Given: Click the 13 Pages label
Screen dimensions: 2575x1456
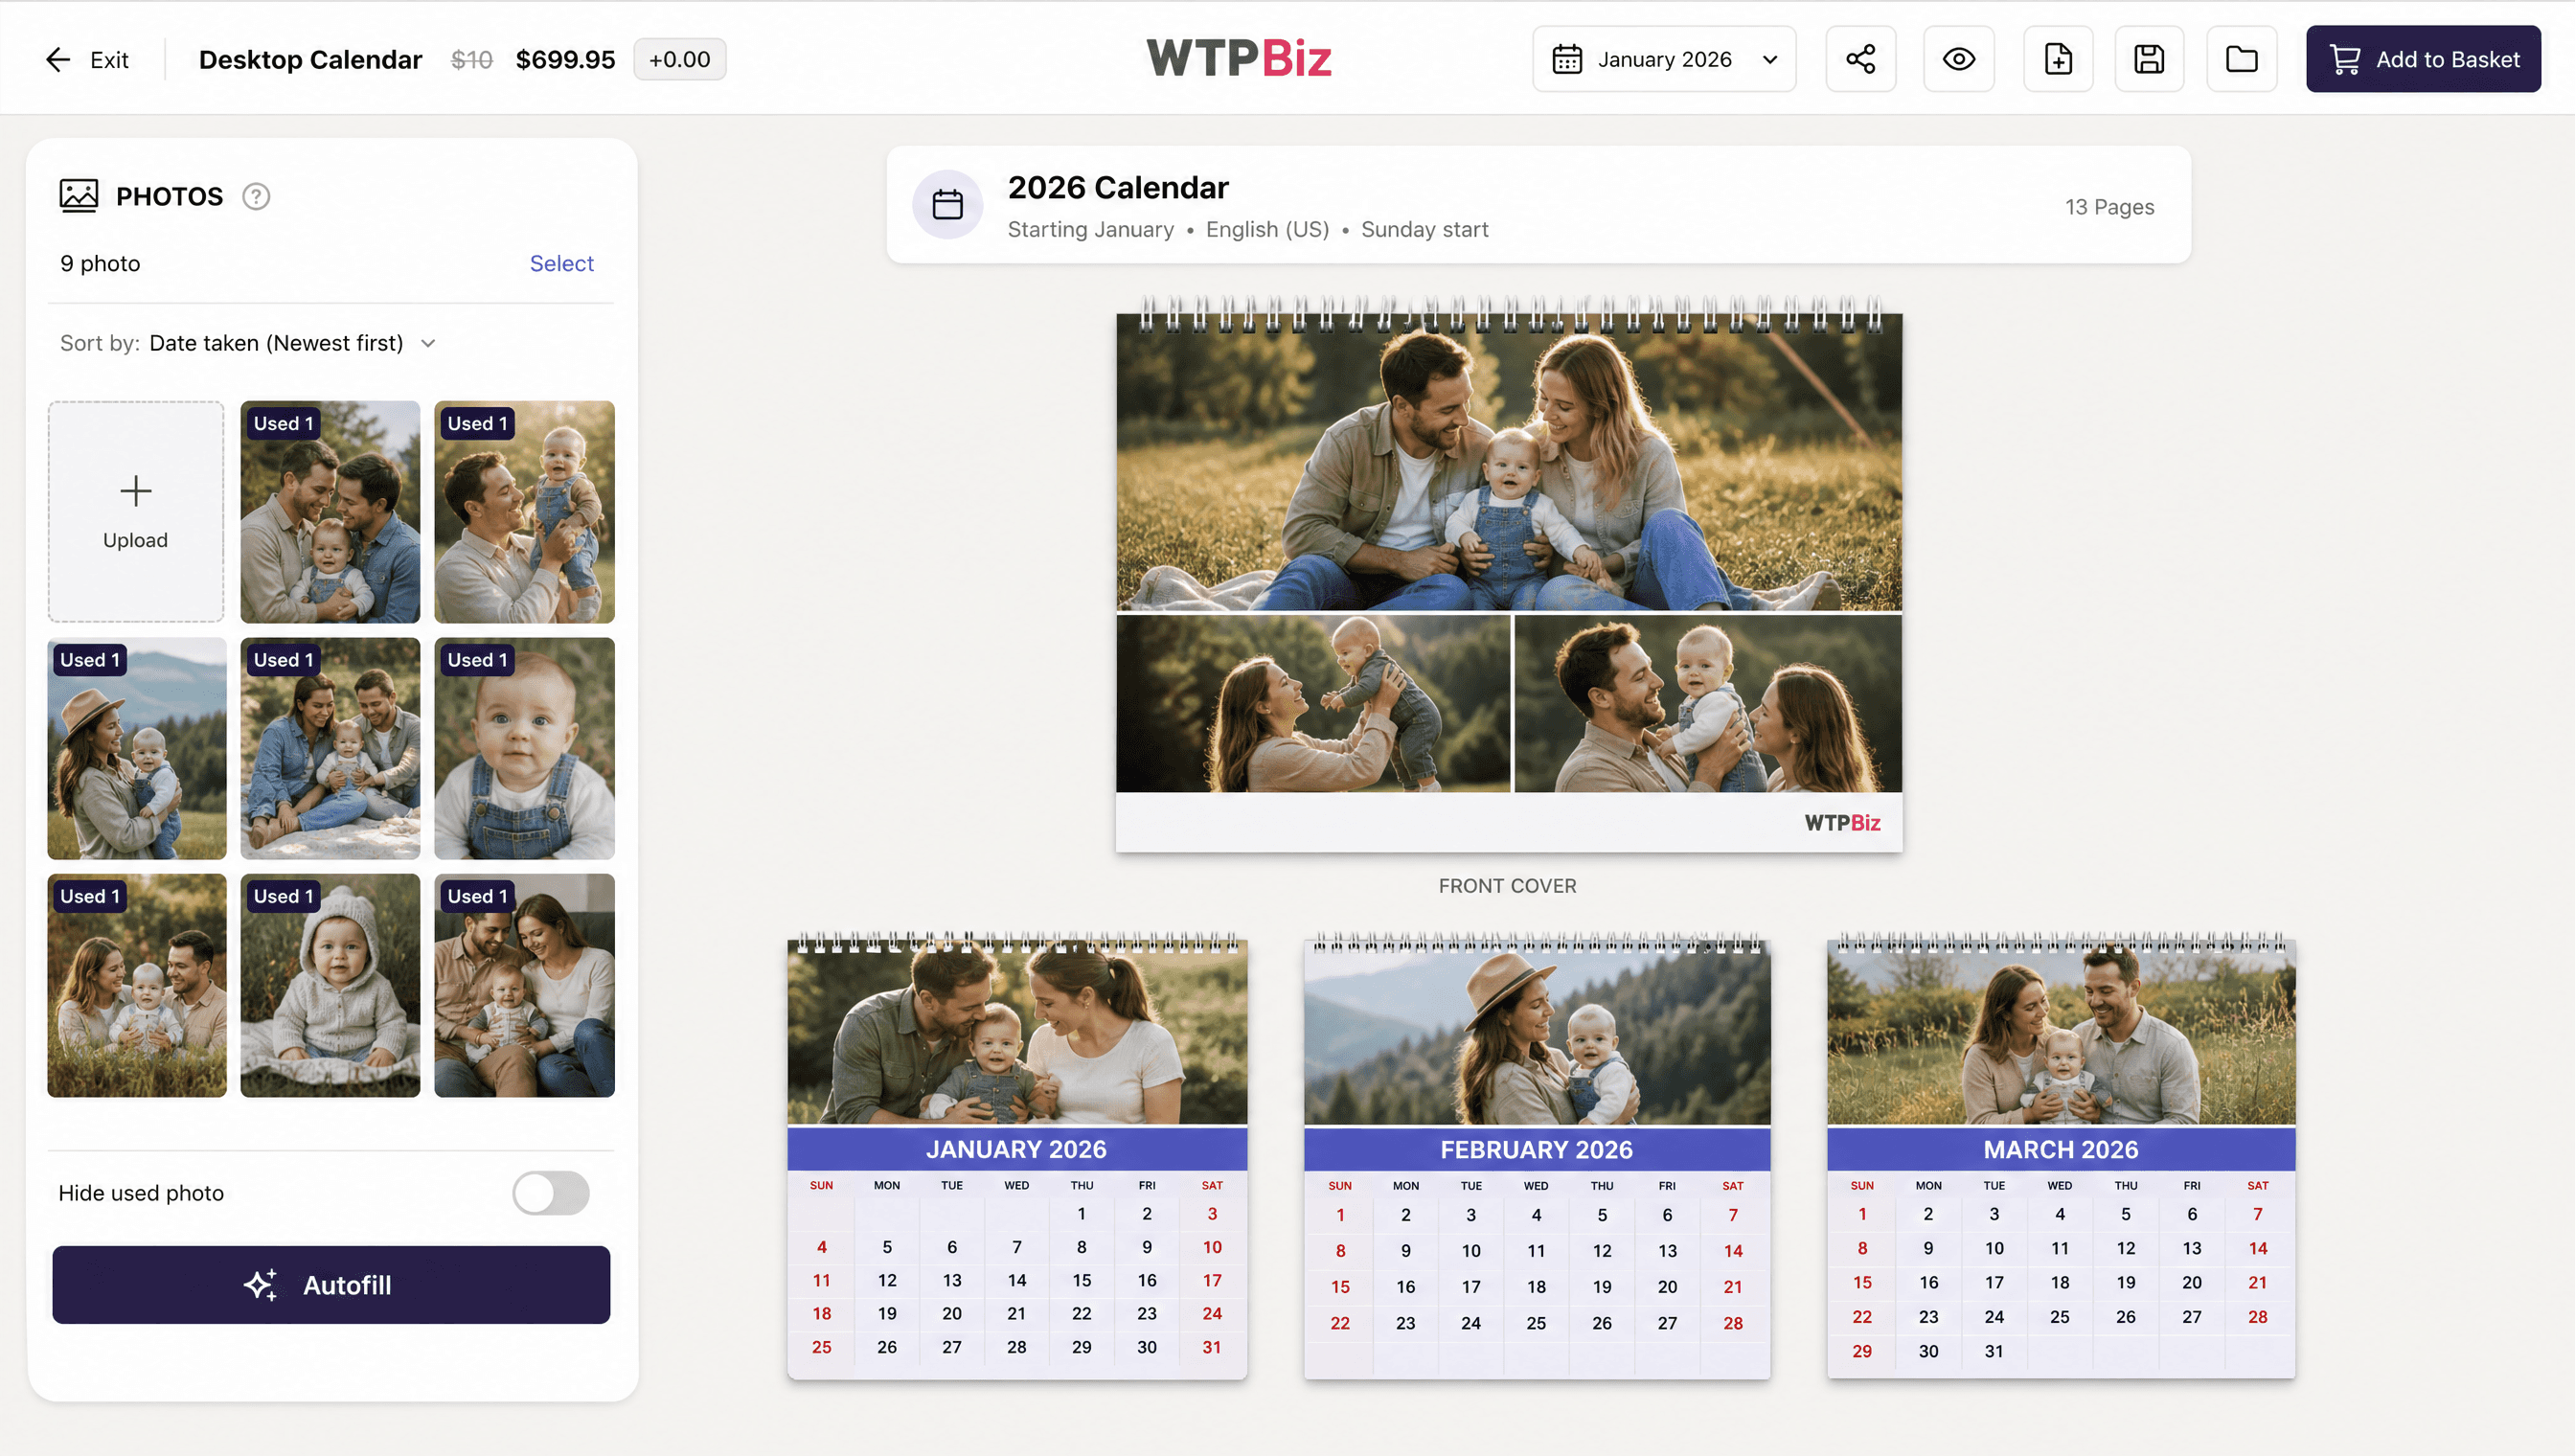Looking at the screenshot, I should pos(2109,206).
